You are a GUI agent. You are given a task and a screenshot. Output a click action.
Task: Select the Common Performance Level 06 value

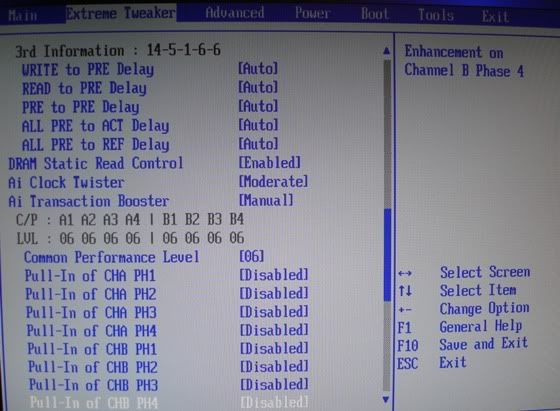(x=252, y=256)
